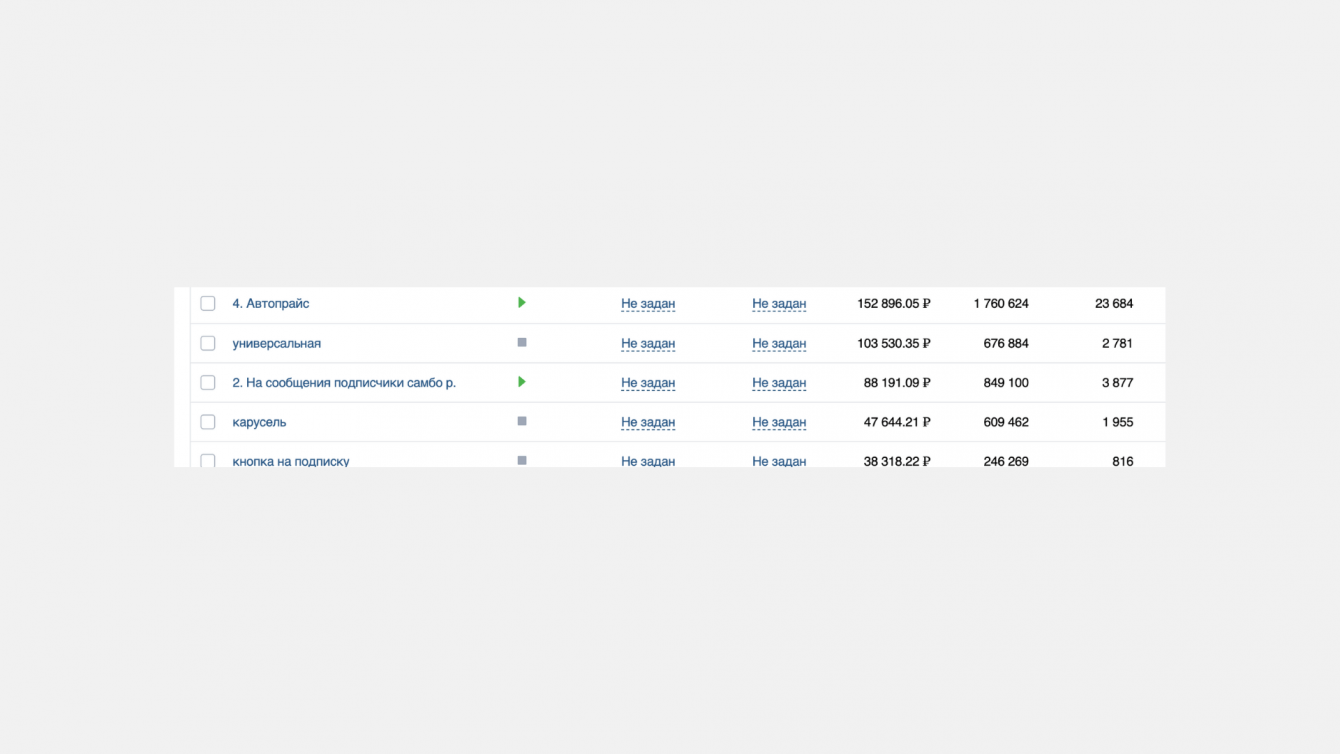Image resolution: width=1340 pixels, height=754 pixels.
Task: Click the left Не задан limit for 4. Автопрайс
Action: tap(648, 304)
